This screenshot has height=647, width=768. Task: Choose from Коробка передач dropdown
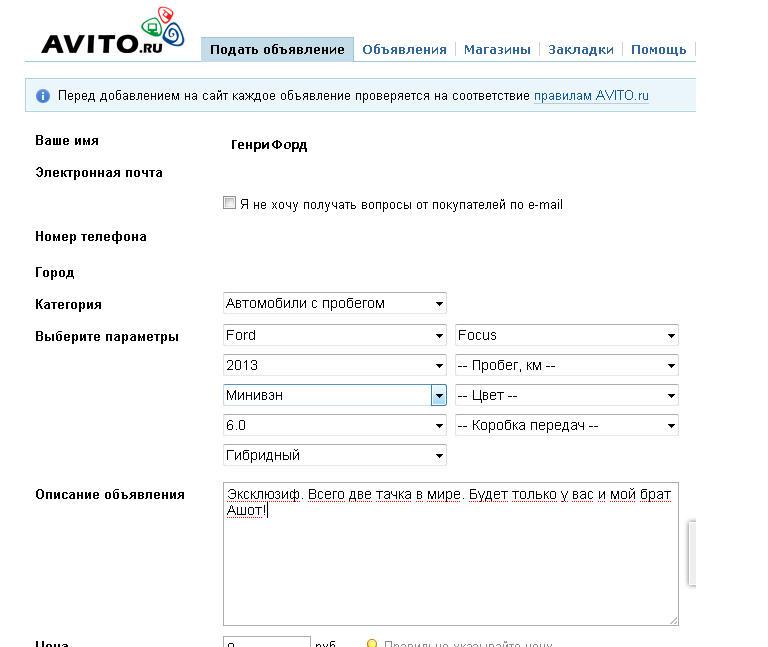click(x=567, y=425)
